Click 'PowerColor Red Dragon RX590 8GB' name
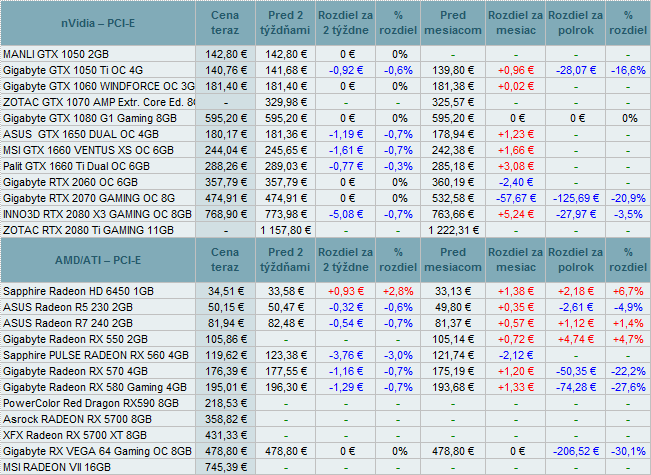This screenshot has width=651, height=475. tap(91, 404)
